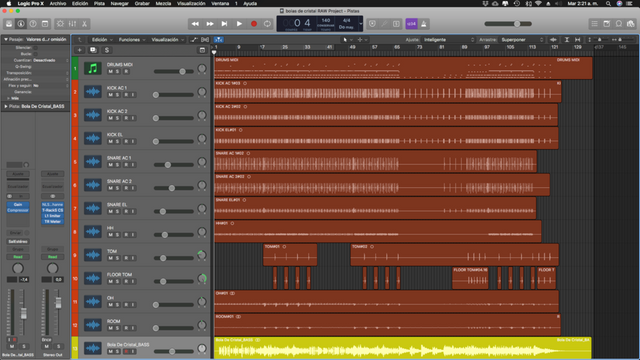Open the Mezcla menu

point(163,3)
